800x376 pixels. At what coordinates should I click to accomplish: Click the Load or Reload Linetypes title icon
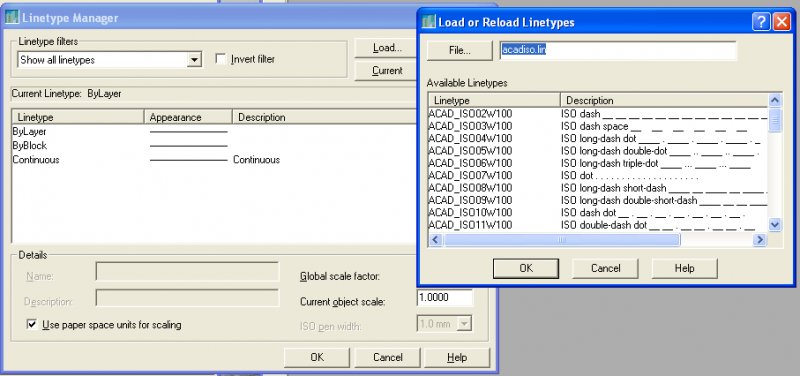coord(429,22)
